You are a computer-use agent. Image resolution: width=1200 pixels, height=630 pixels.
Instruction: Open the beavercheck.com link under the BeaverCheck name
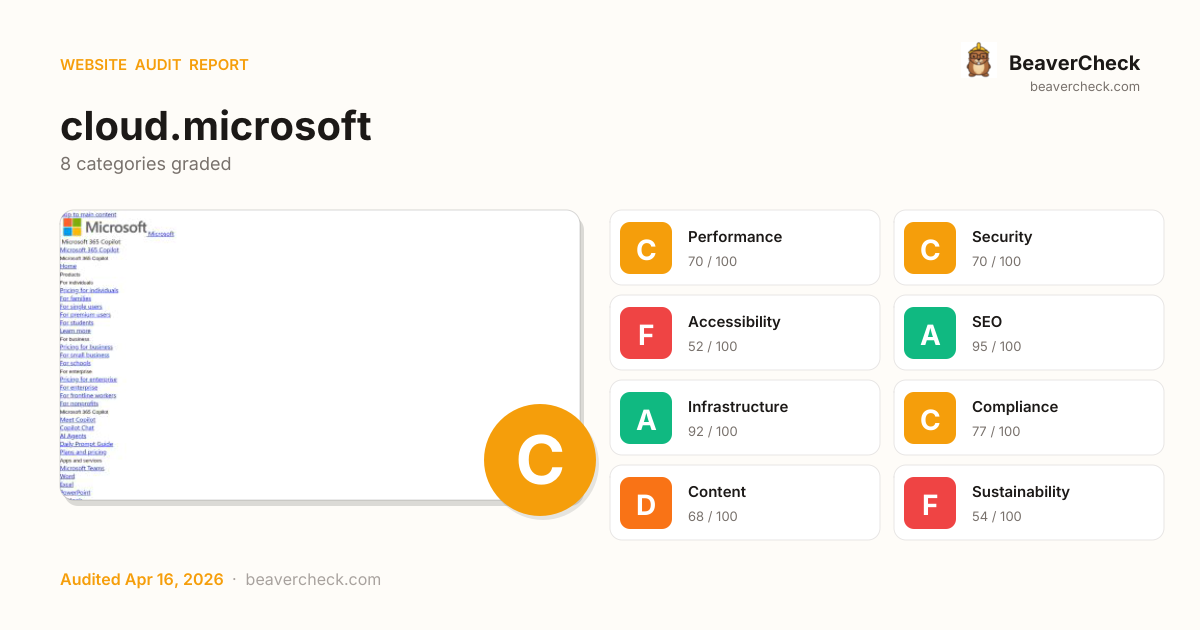1085,87
